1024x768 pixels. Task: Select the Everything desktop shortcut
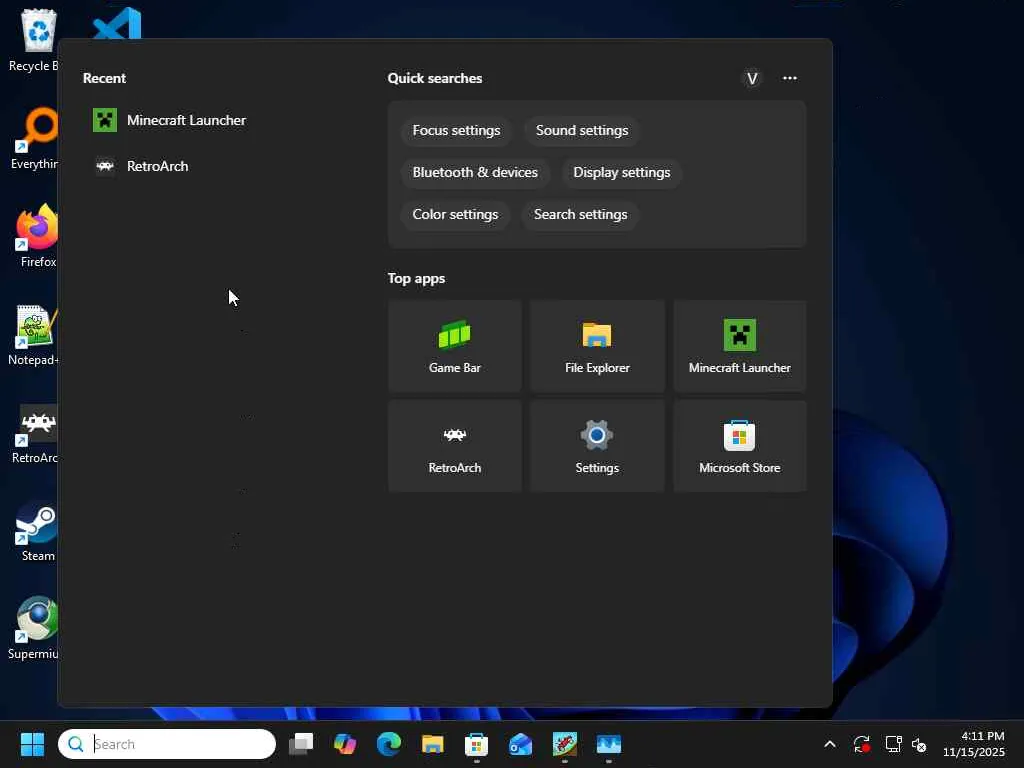tap(34, 138)
